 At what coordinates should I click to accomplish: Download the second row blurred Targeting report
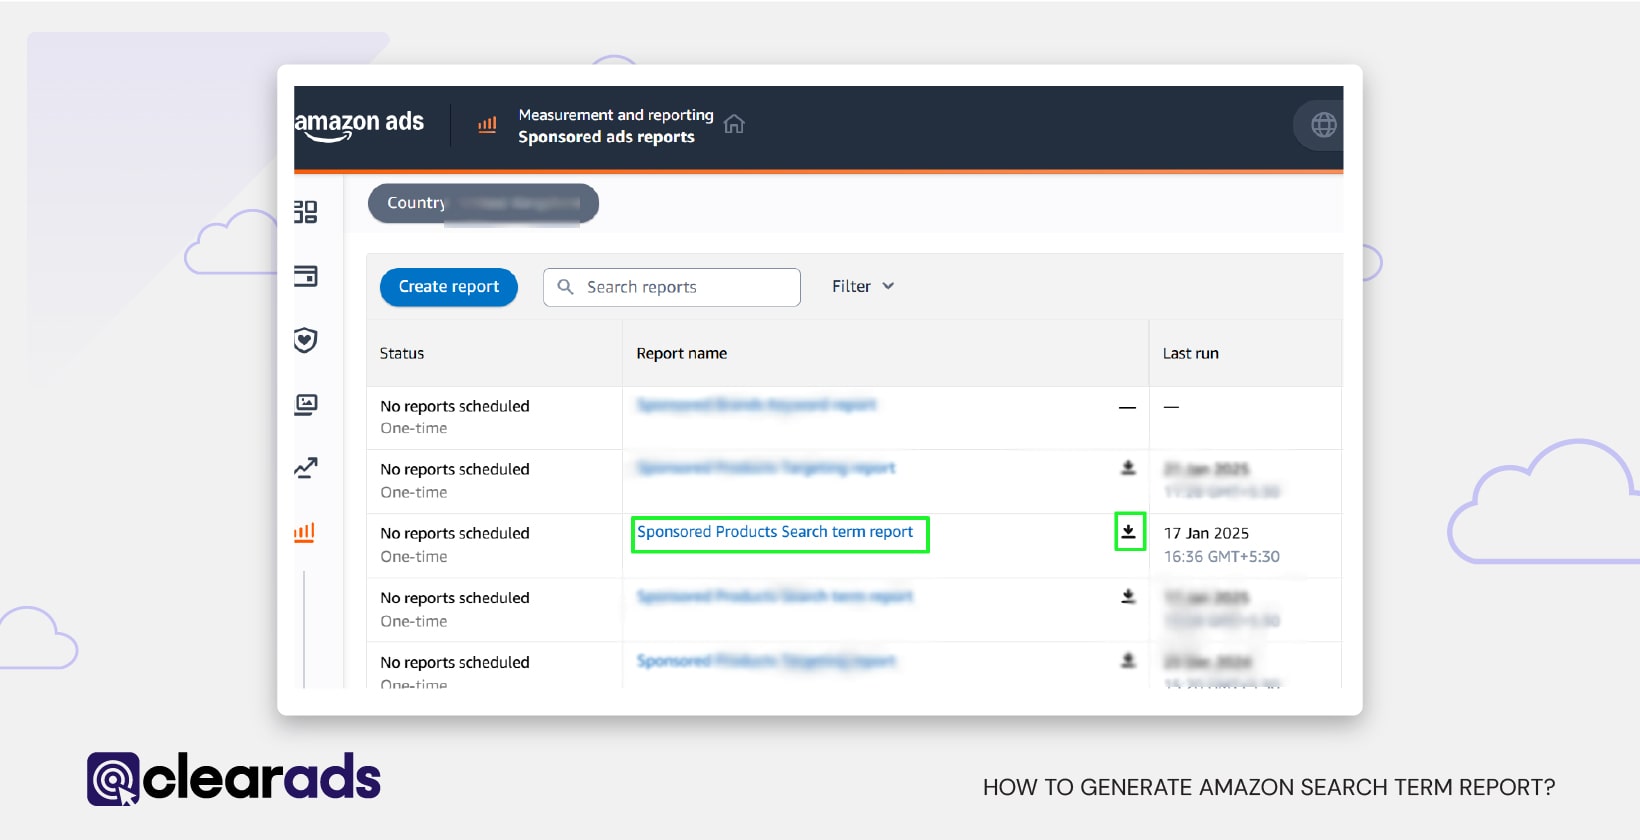[x=1128, y=467]
